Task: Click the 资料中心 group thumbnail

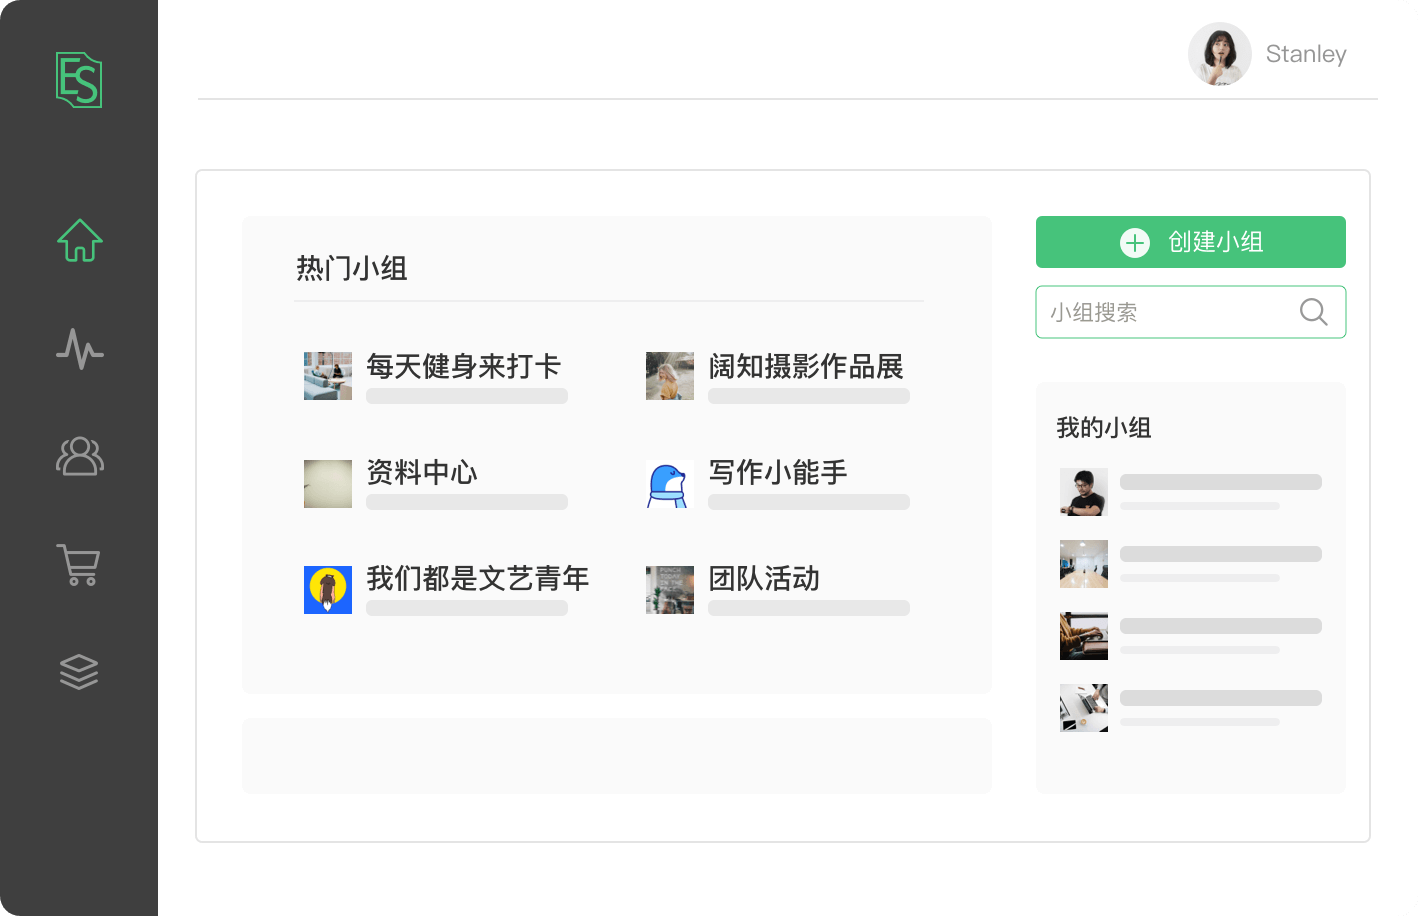Action: tap(327, 483)
